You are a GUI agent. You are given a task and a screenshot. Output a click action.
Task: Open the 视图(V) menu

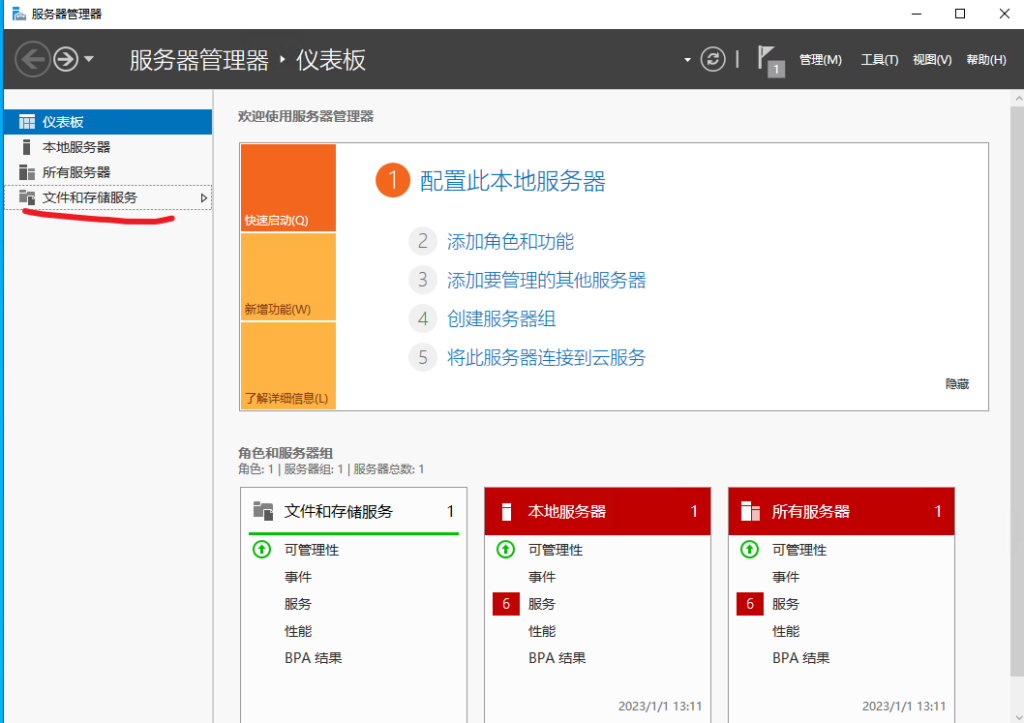[x=932, y=60]
